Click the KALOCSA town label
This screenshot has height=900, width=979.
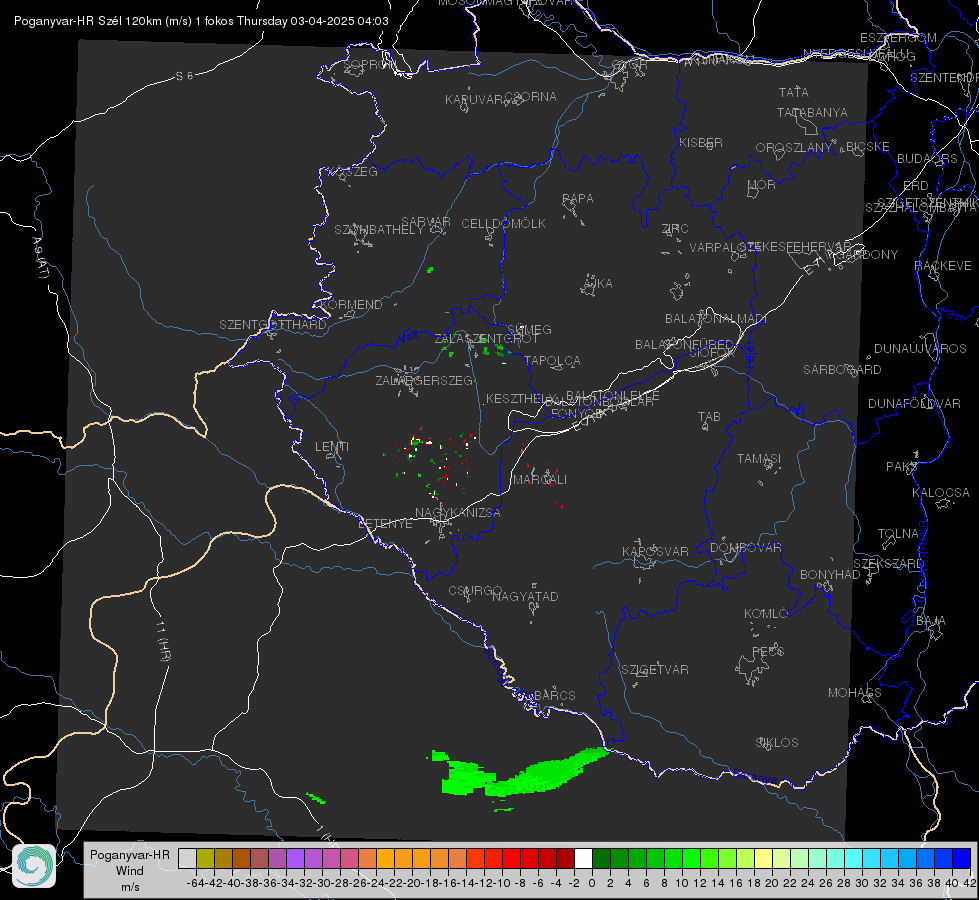[x=940, y=492]
